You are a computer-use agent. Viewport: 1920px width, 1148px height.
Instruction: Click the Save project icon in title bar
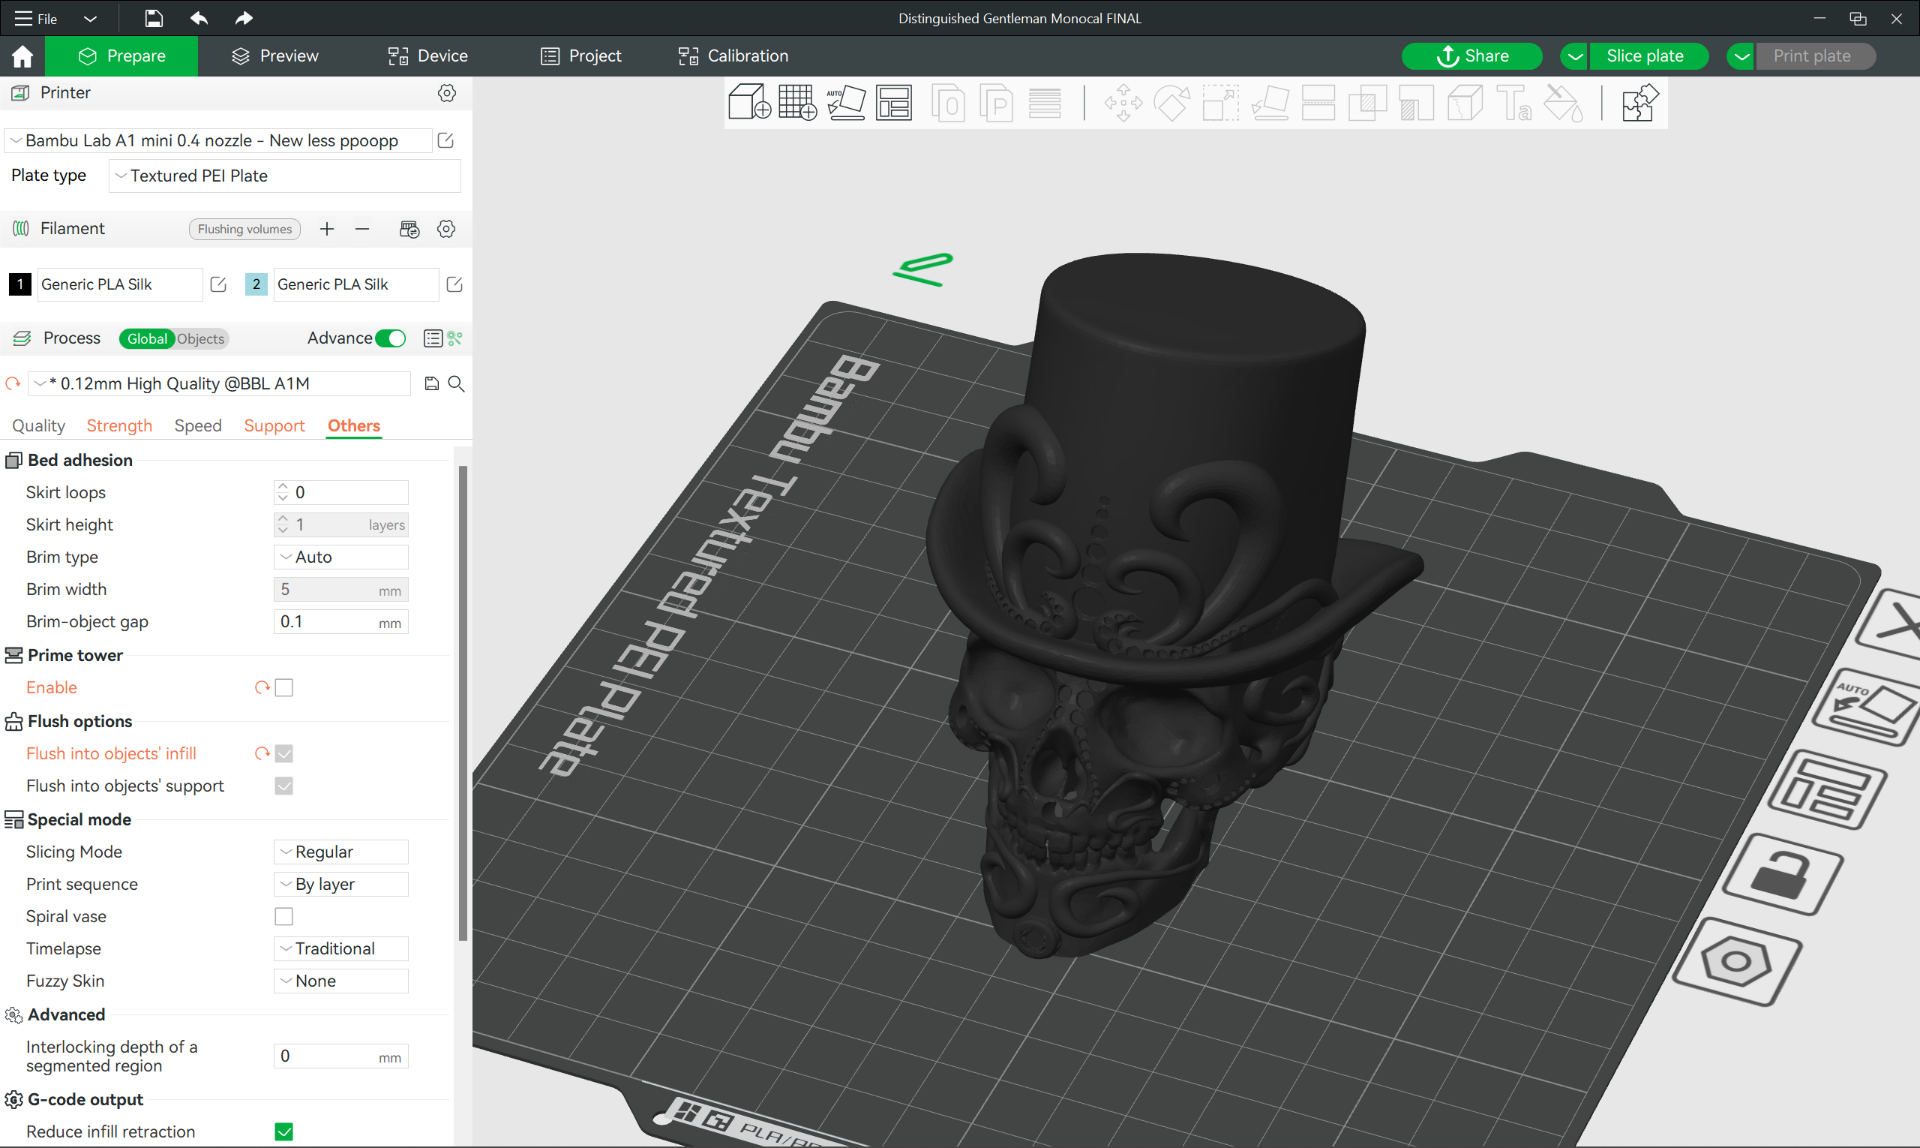tap(153, 18)
